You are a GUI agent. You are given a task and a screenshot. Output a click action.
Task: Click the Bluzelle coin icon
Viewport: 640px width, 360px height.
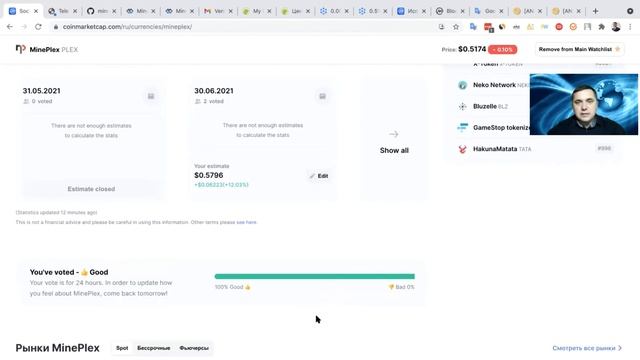(x=462, y=107)
